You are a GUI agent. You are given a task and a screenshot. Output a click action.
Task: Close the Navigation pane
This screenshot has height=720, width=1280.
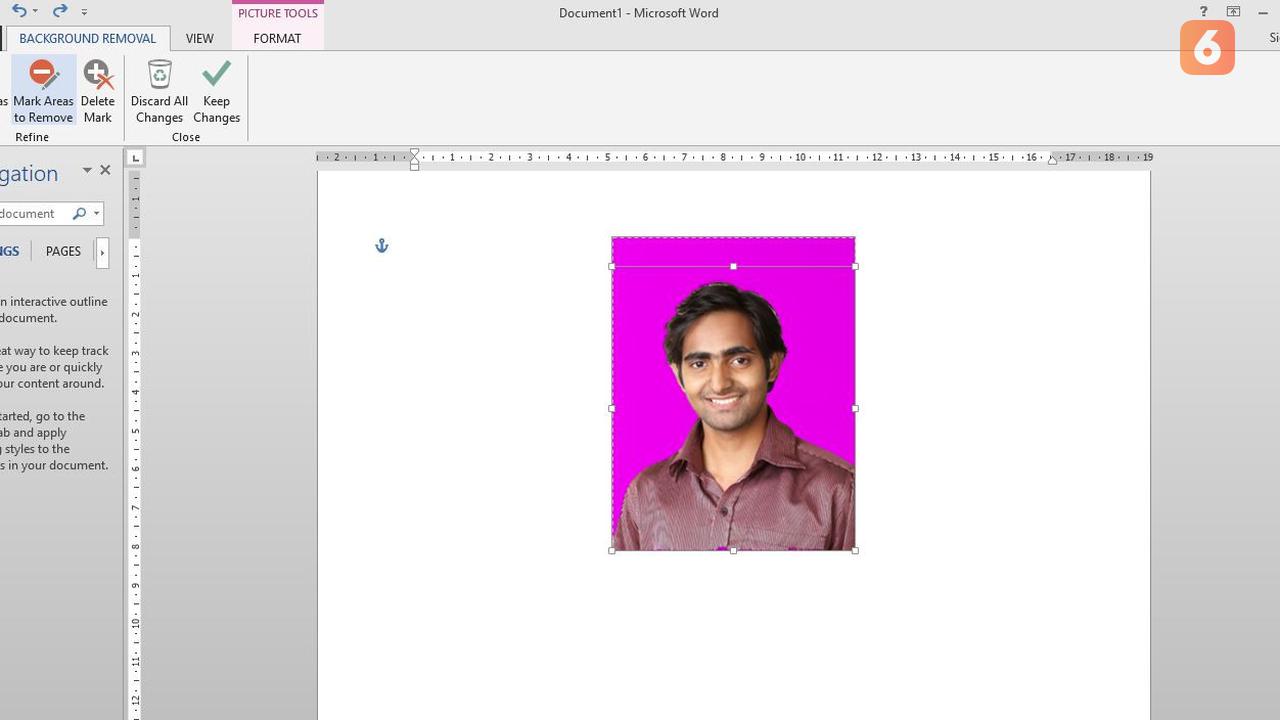105,171
